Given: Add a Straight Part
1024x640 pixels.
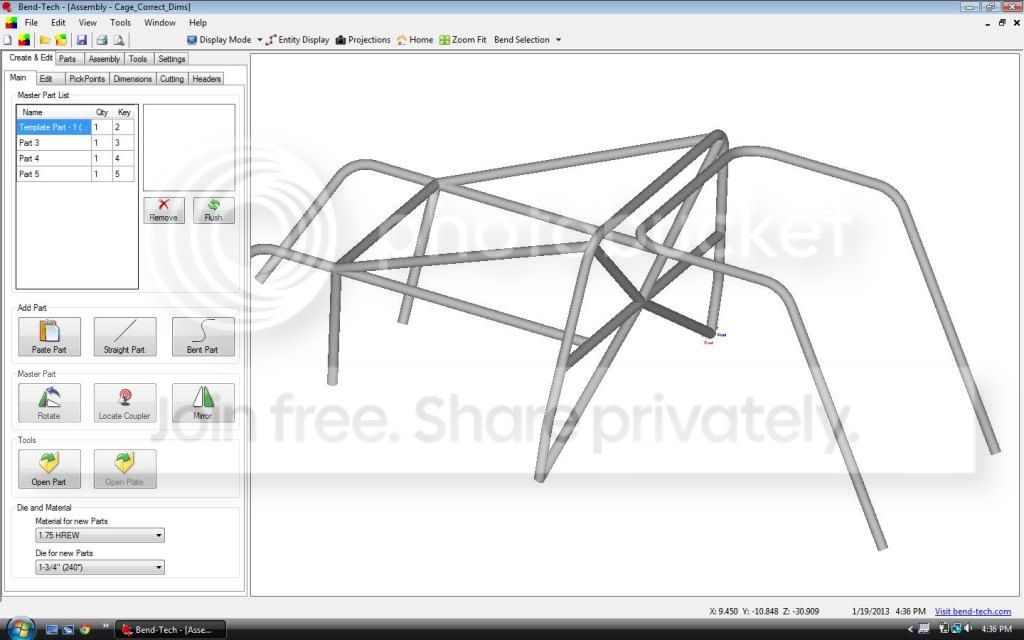Looking at the screenshot, I should (125, 337).
